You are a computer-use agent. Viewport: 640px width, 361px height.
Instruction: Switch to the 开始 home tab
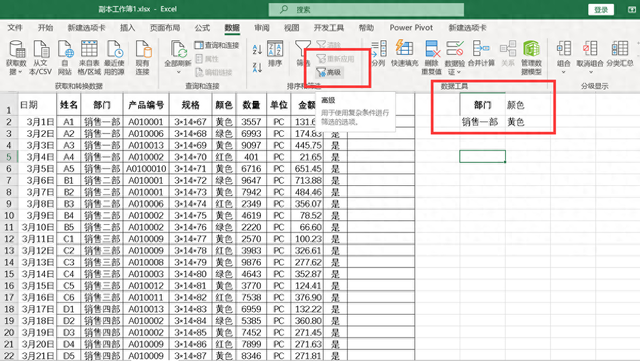point(45,28)
